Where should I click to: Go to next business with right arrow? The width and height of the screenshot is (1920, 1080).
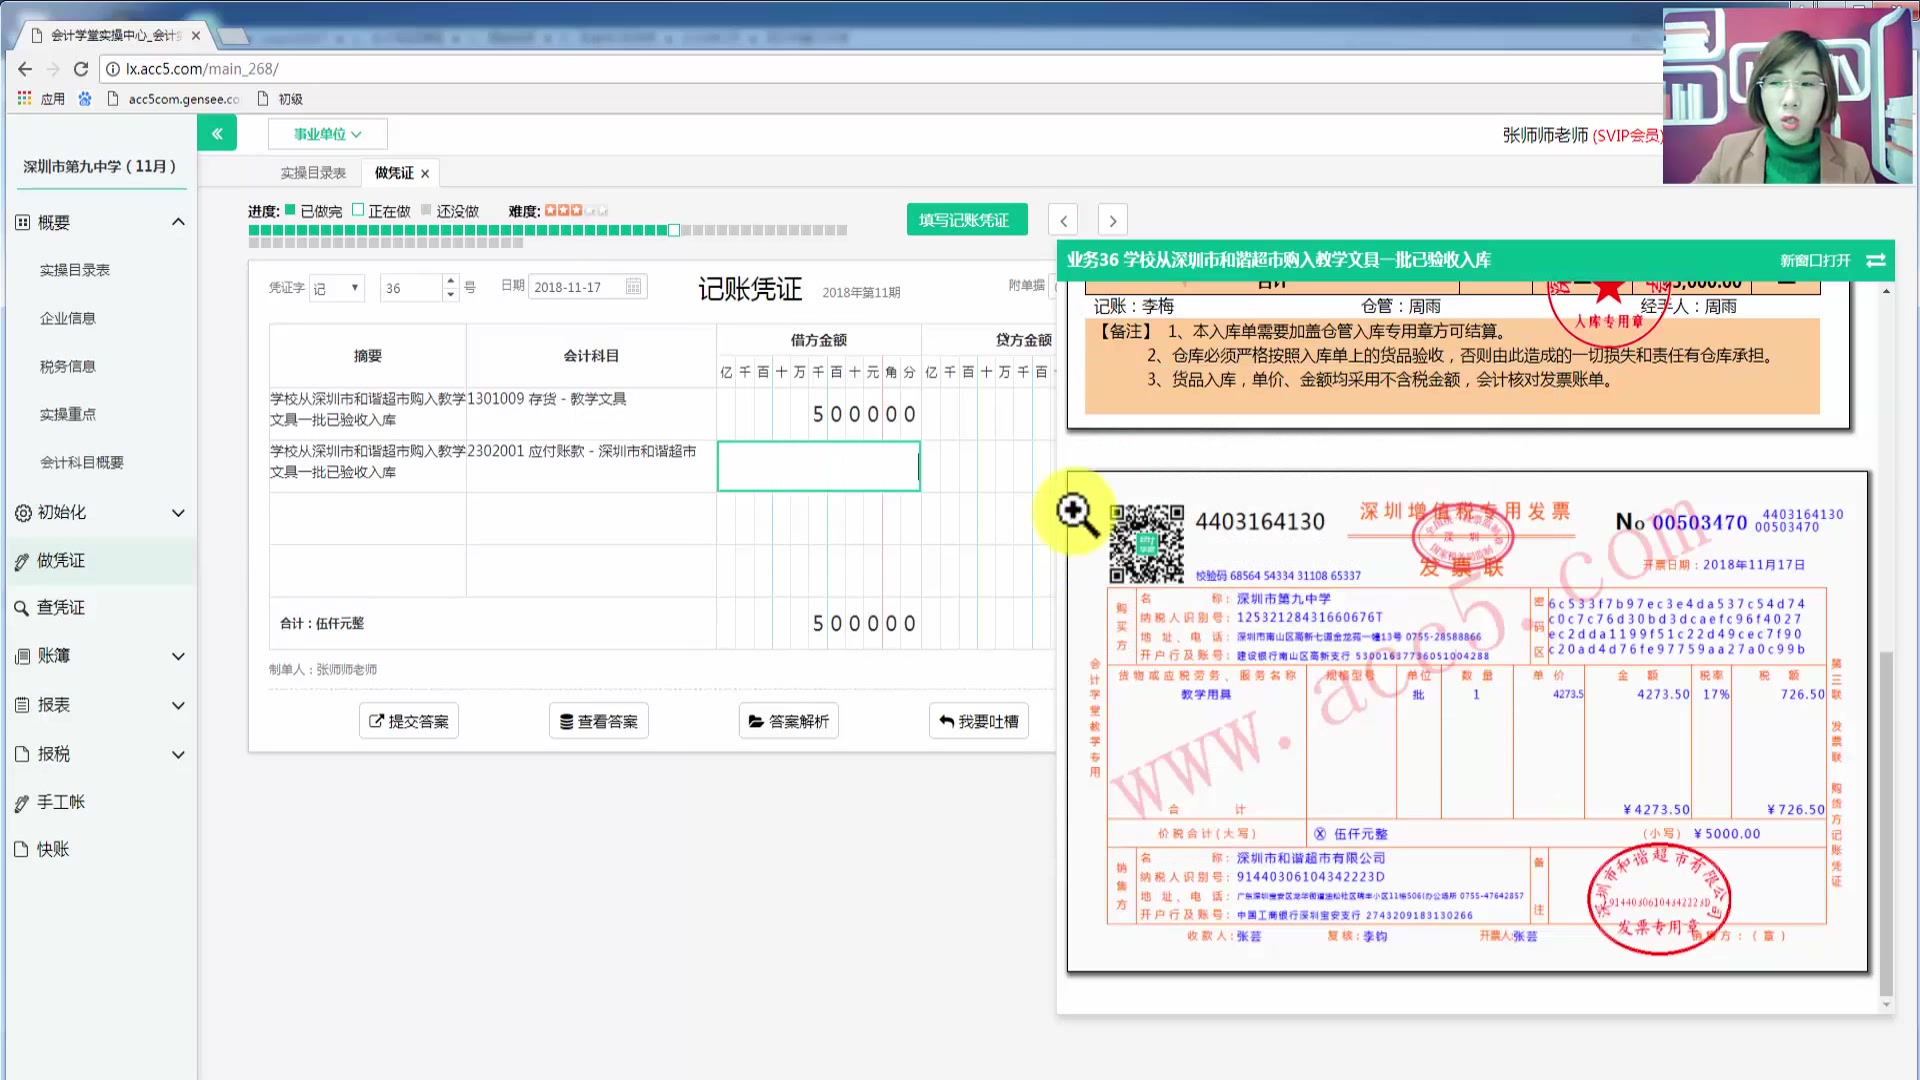tap(1112, 220)
